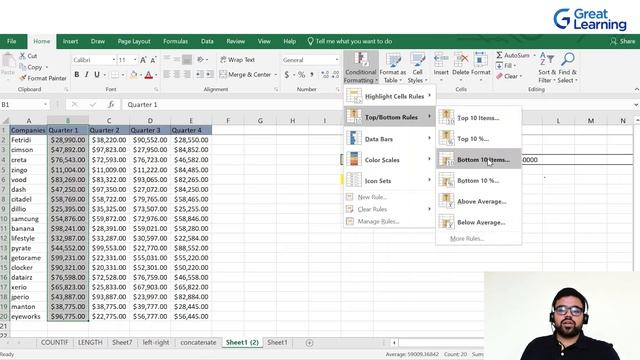640x360 pixels.
Task: Click the Copy icon
Action: (x=22, y=67)
